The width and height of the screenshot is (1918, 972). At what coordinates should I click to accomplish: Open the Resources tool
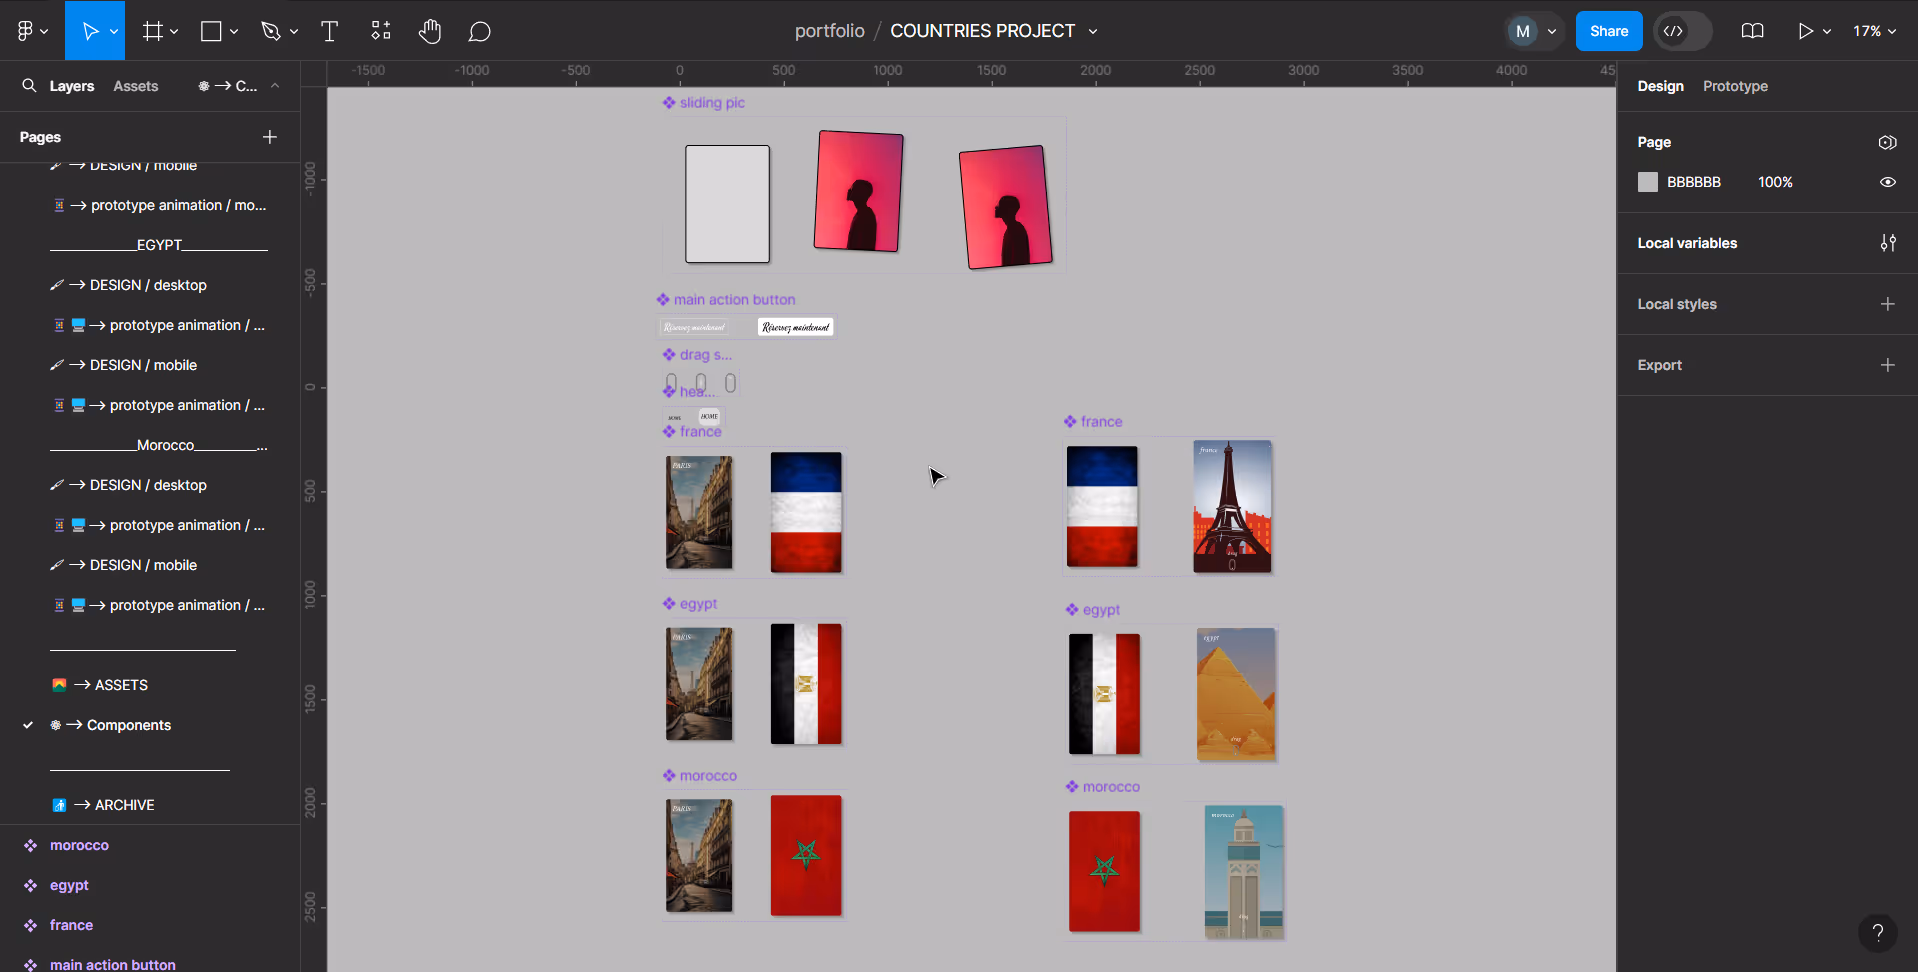[381, 31]
